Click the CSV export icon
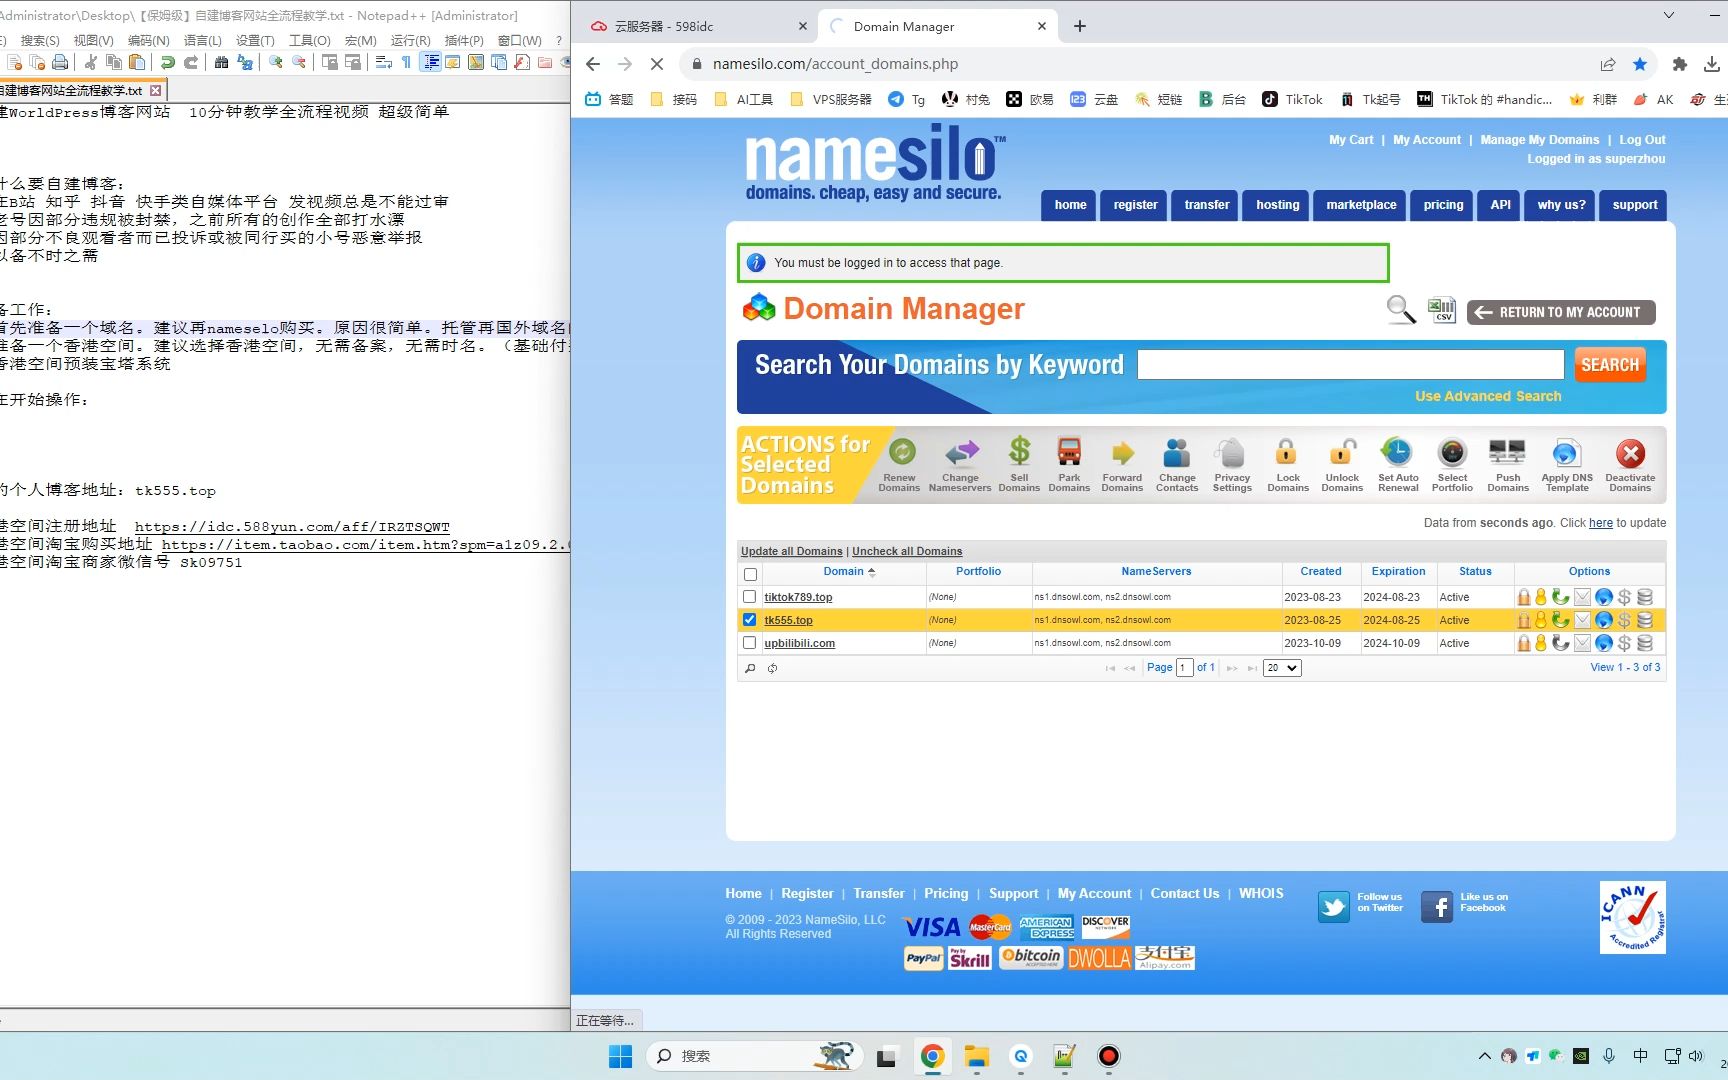1728x1080 pixels. point(1441,310)
